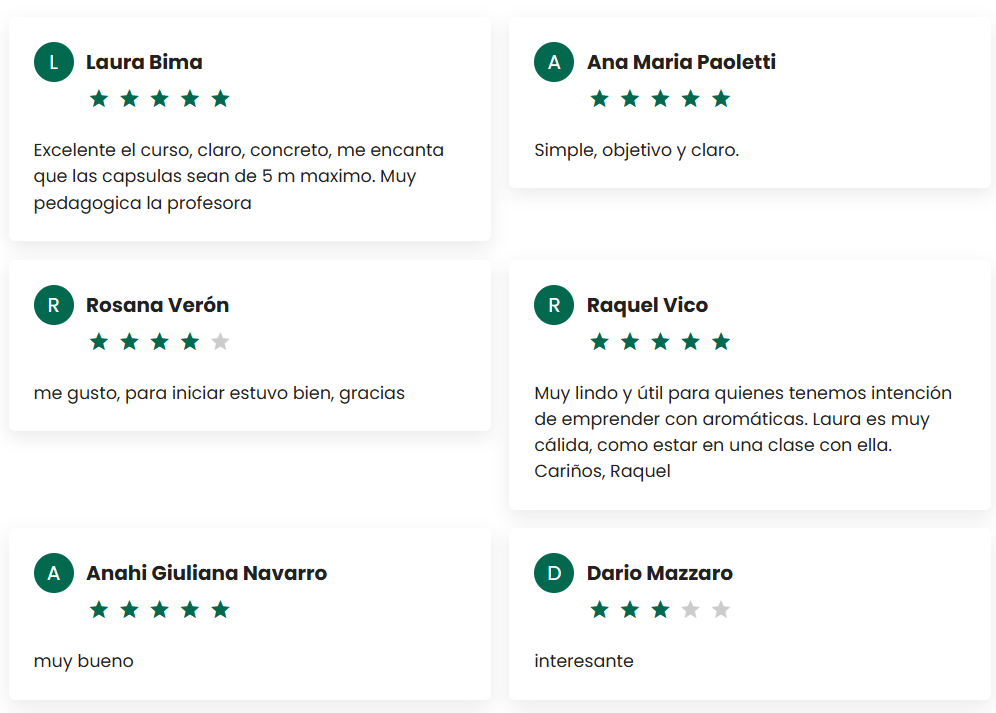Click Dario Mazzaro's D avatar icon
The width and height of the screenshot is (996, 713).
(554, 573)
